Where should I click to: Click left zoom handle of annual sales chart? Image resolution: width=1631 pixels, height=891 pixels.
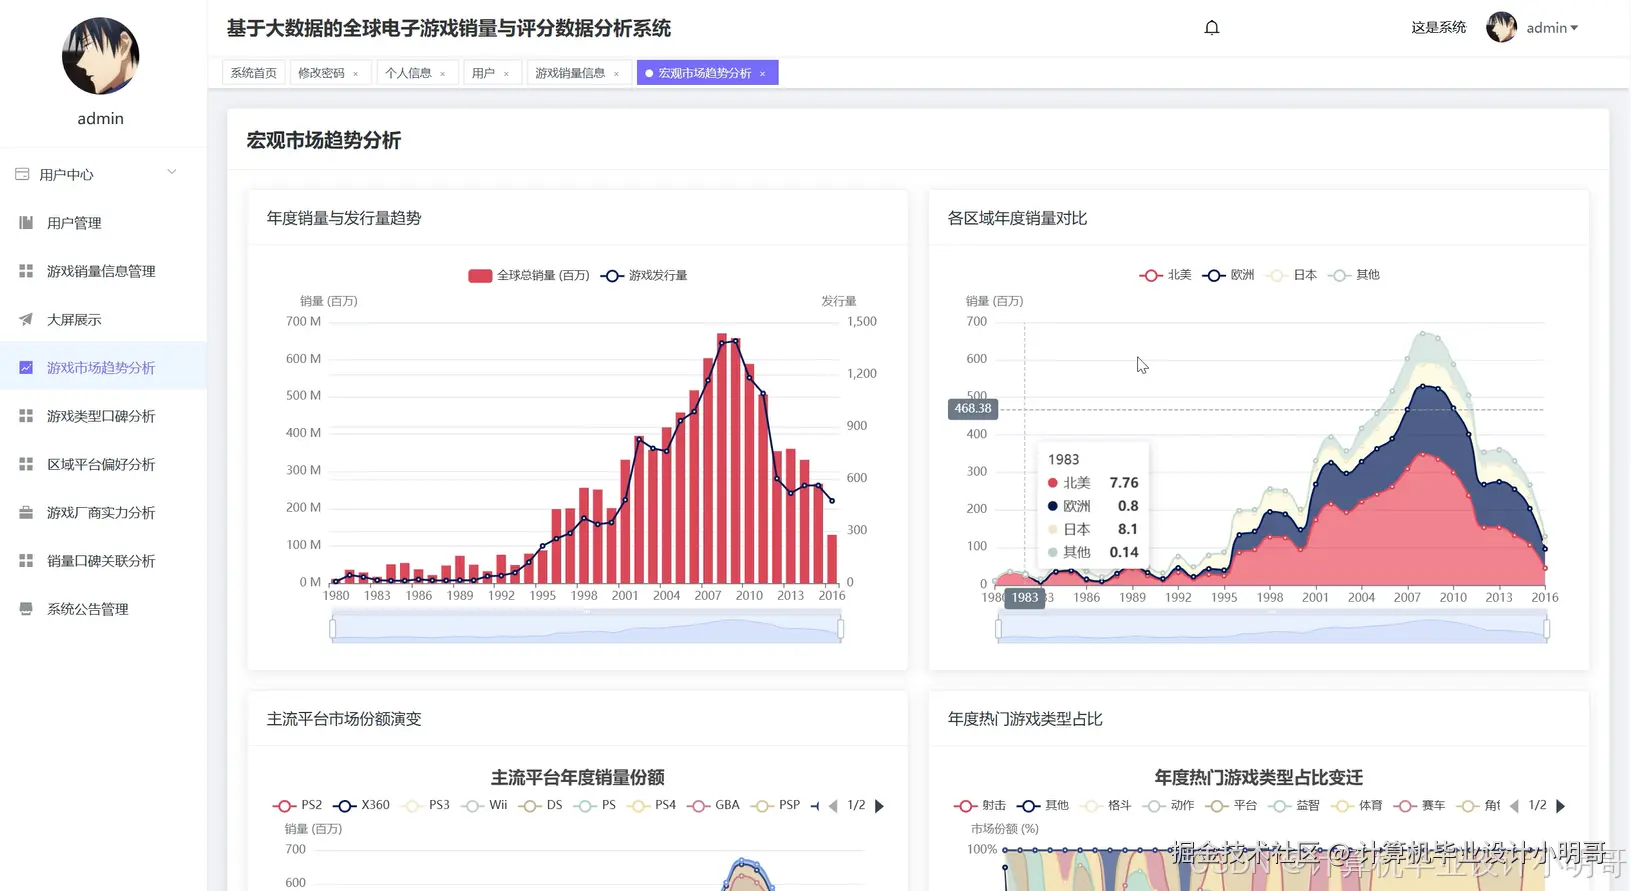coord(333,629)
